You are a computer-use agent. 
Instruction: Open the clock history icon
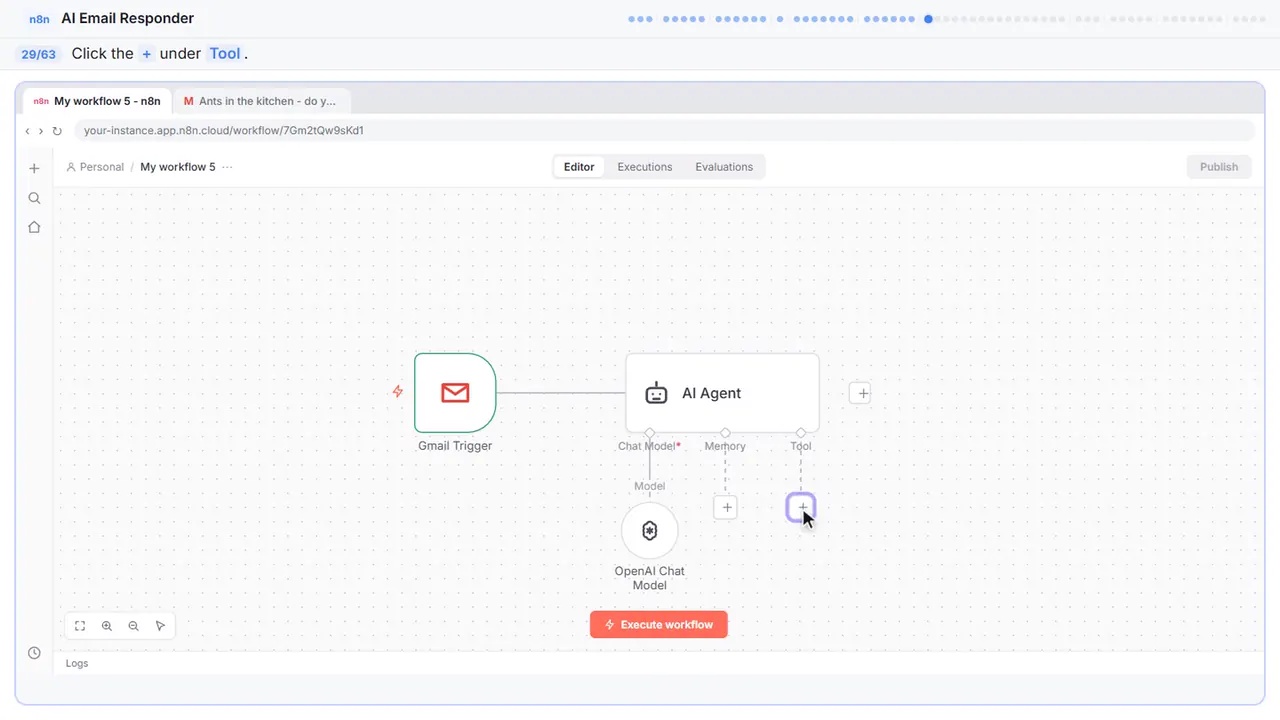[x=34, y=653]
